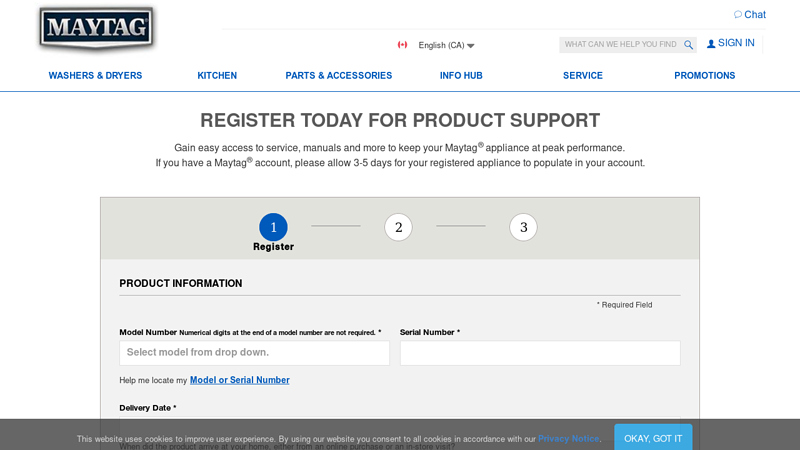Dismiss cookies with OKAY, GOT IT
This screenshot has width=800, height=450.
pos(653,438)
